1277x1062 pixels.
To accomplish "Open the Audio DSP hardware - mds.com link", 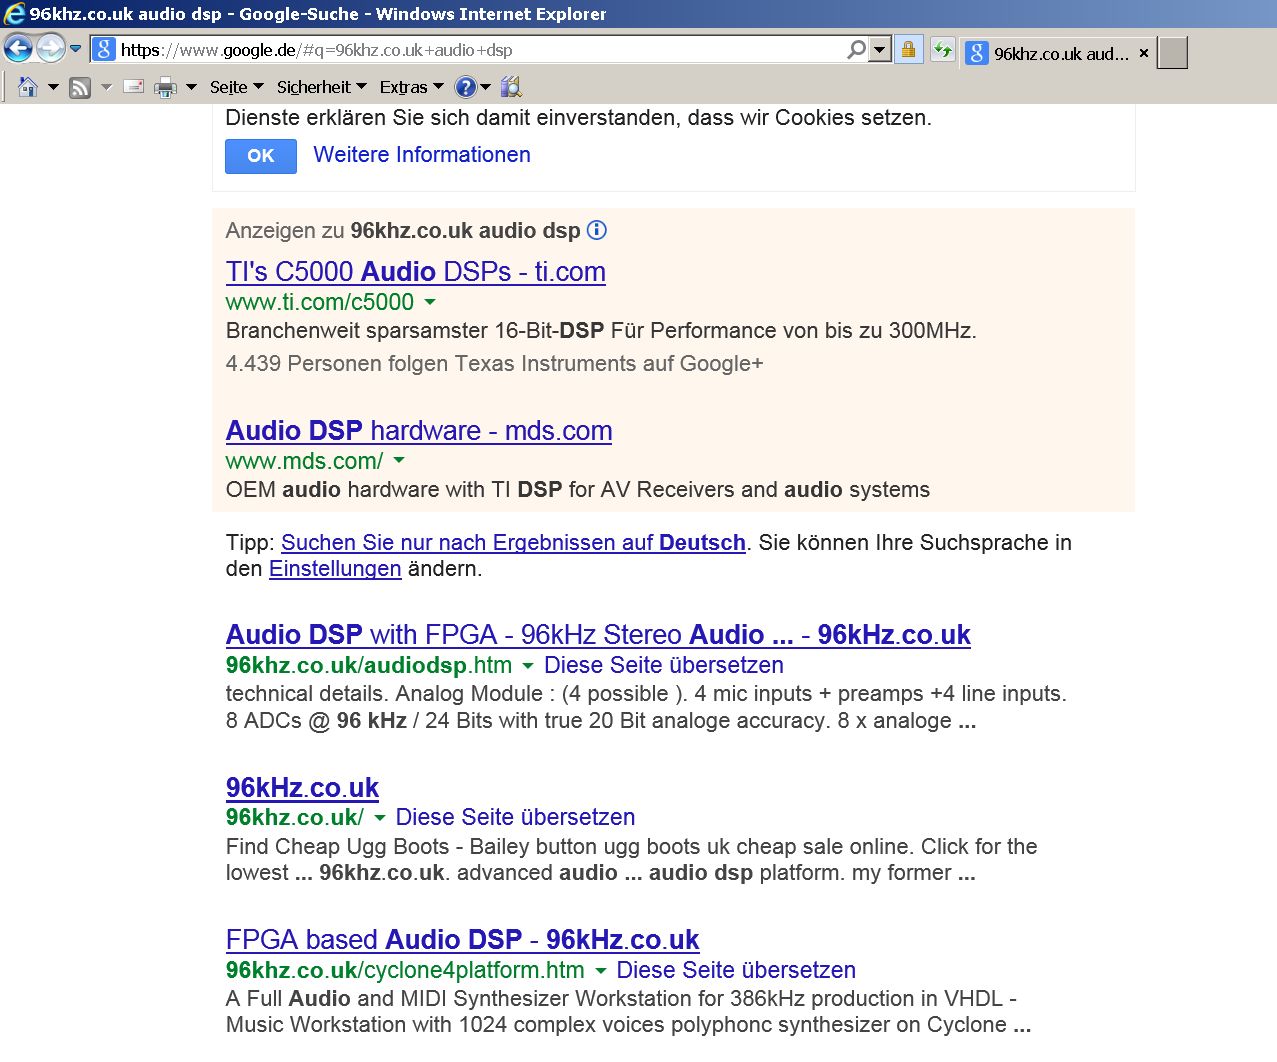I will (x=419, y=431).
